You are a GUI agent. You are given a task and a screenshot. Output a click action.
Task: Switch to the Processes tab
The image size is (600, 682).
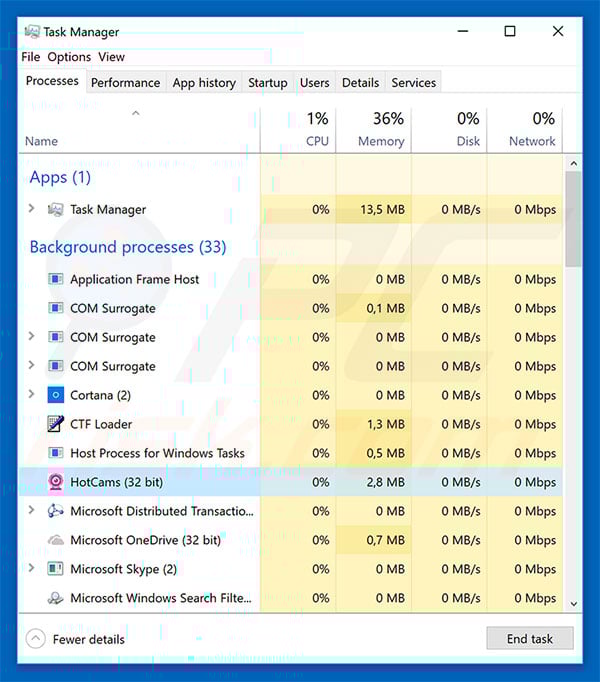pyautogui.click(x=52, y=81)
